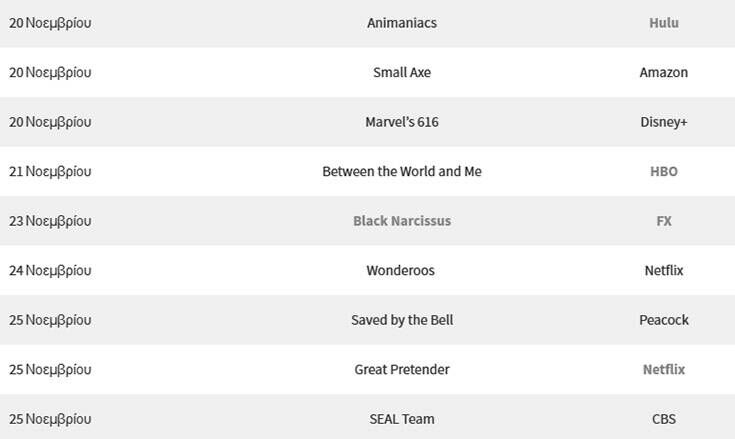
Task: Select the Marvel's 616 title
Action: coord(401,122)
